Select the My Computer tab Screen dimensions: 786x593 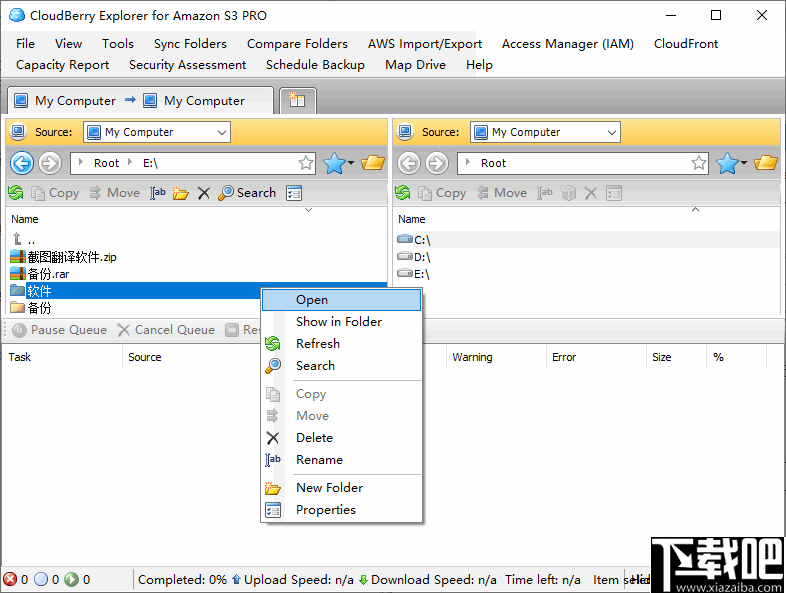(140, 101)
